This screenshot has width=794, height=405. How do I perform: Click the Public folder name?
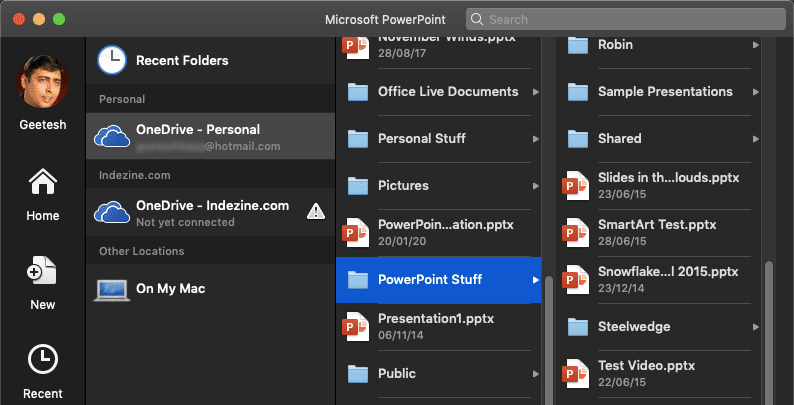pyautogui.click(x=396, y=374)
